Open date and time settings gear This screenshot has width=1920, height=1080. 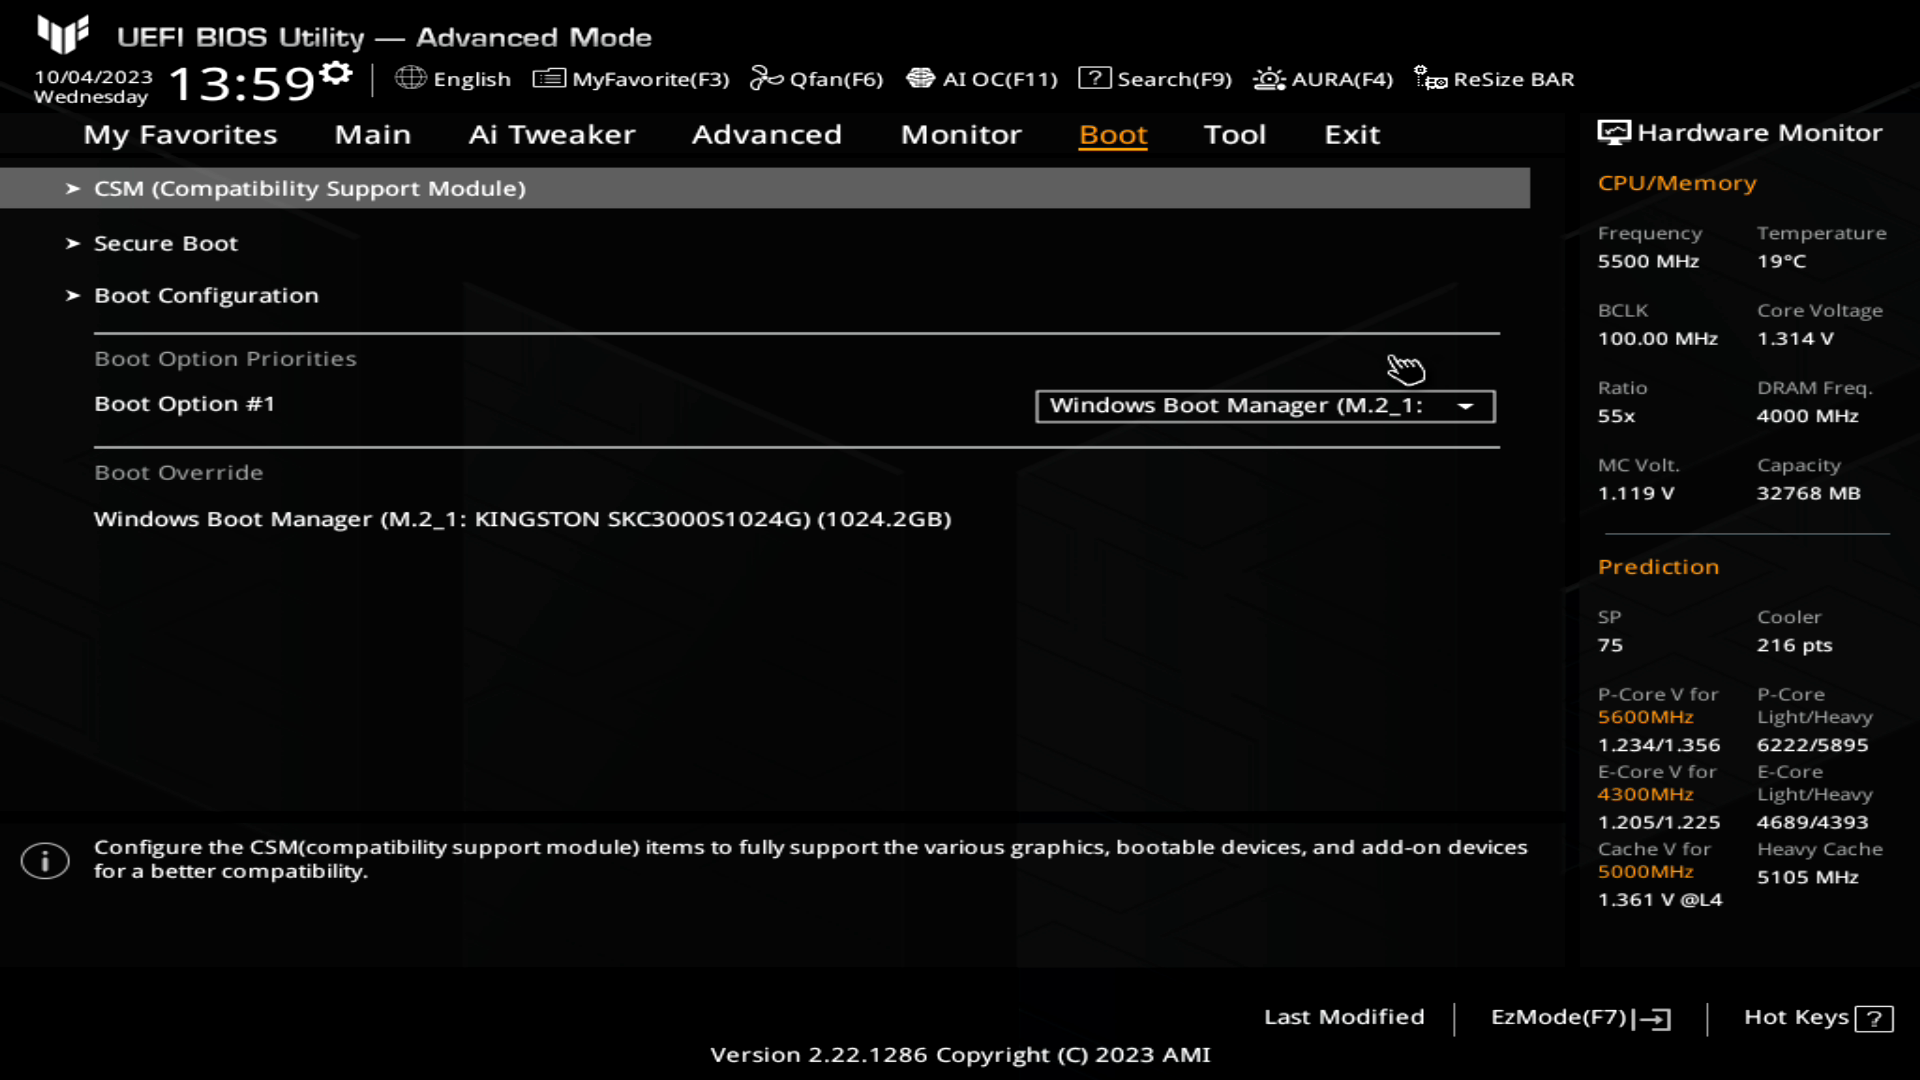(x=336, y=73)
